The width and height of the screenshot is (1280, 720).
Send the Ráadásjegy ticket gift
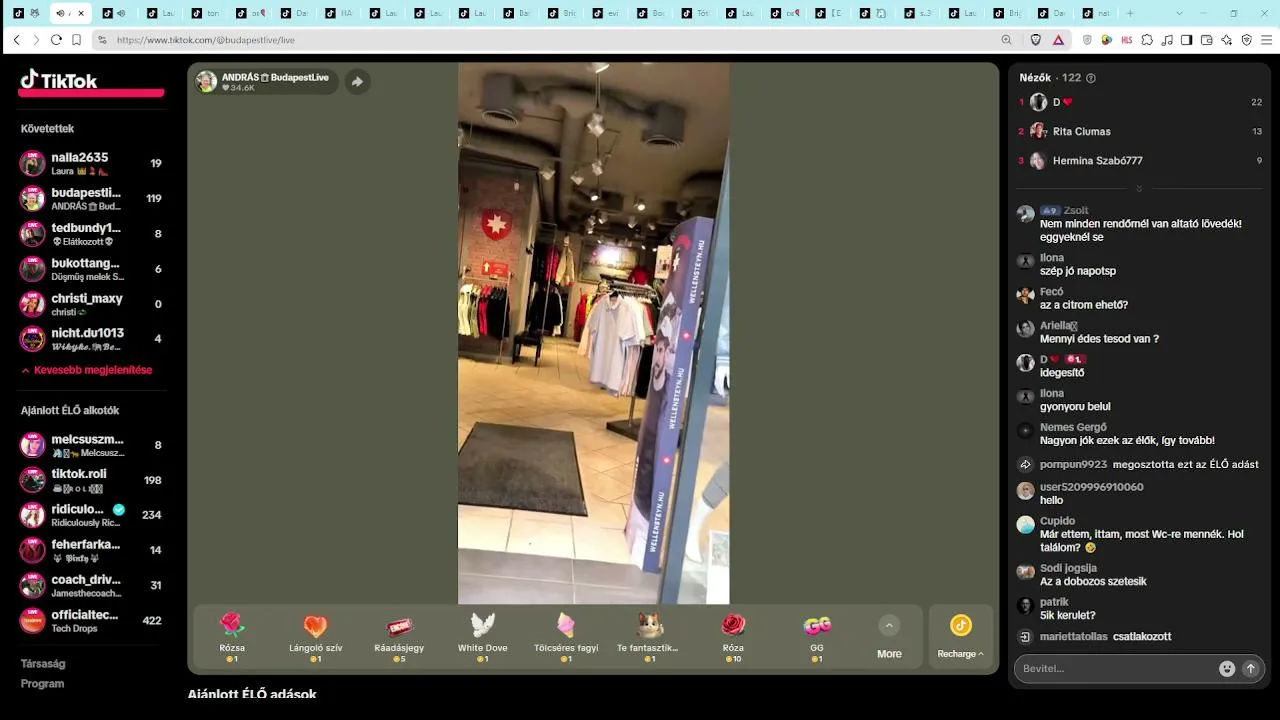pyautogui.click(x=399, y=637)
